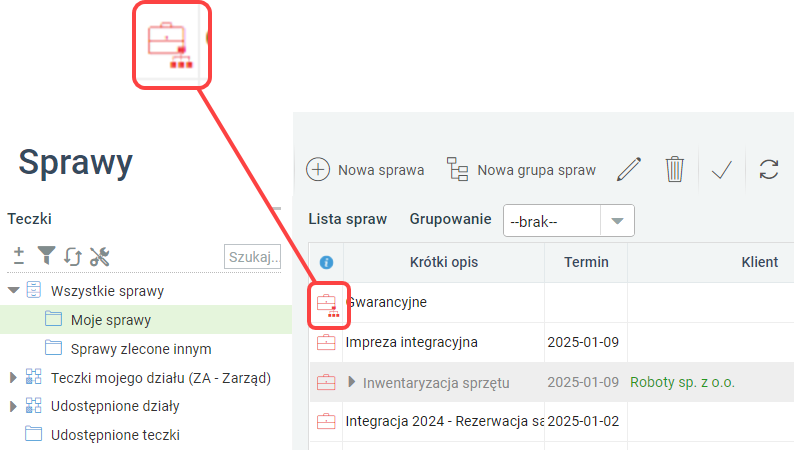Select Sprawy zlecone innym folder
The width and height of the screenshot is (794, 450).
141,349
